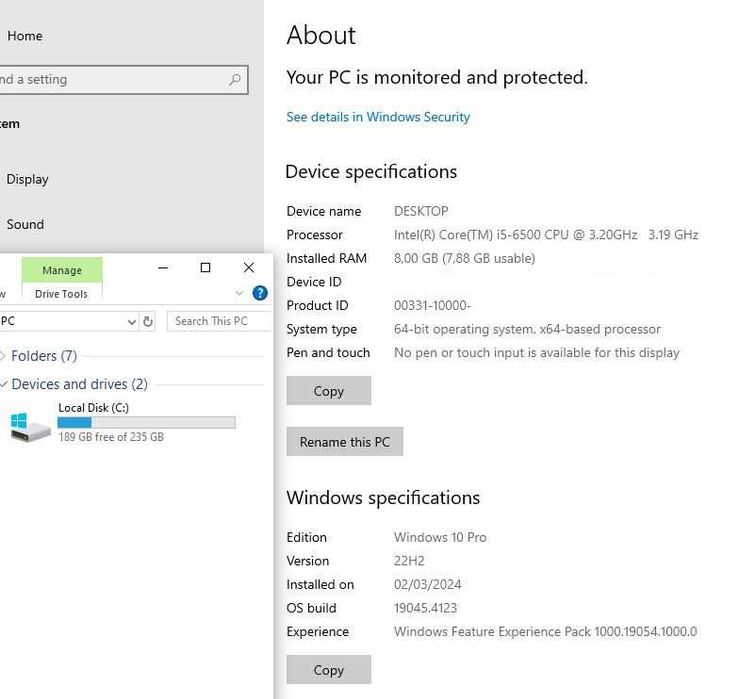Copy the Windows specifications

[328, 670]
